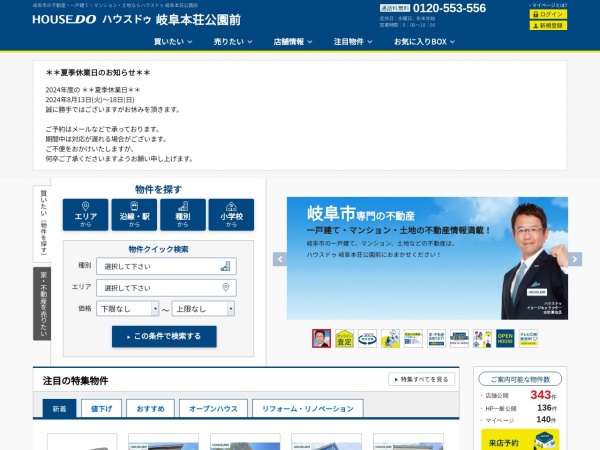Click ハウスドゥ 岐阜本荘公園前 title
The width and height of the screenshot is (600, 450).
click(x=171, y=20)
